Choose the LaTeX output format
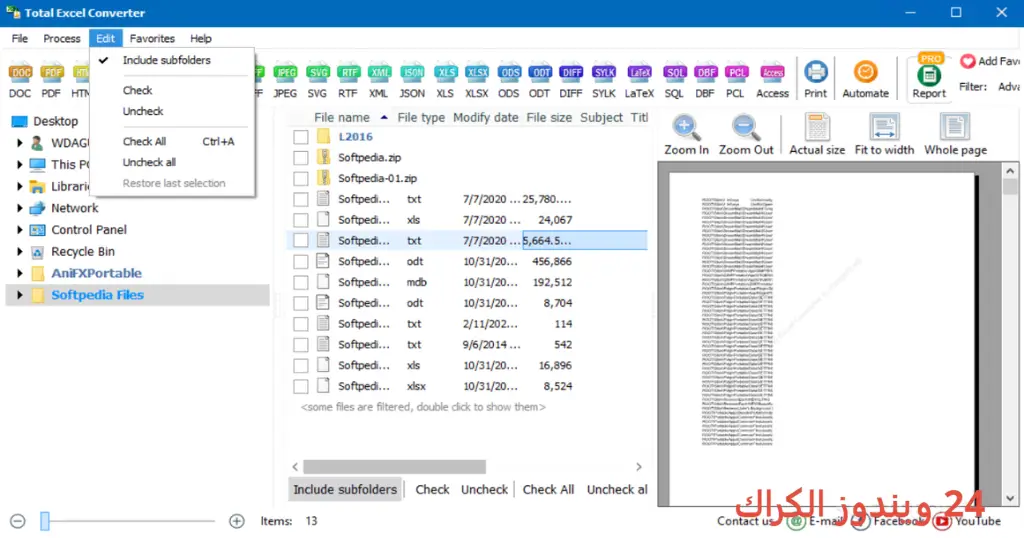 [639, 80]
